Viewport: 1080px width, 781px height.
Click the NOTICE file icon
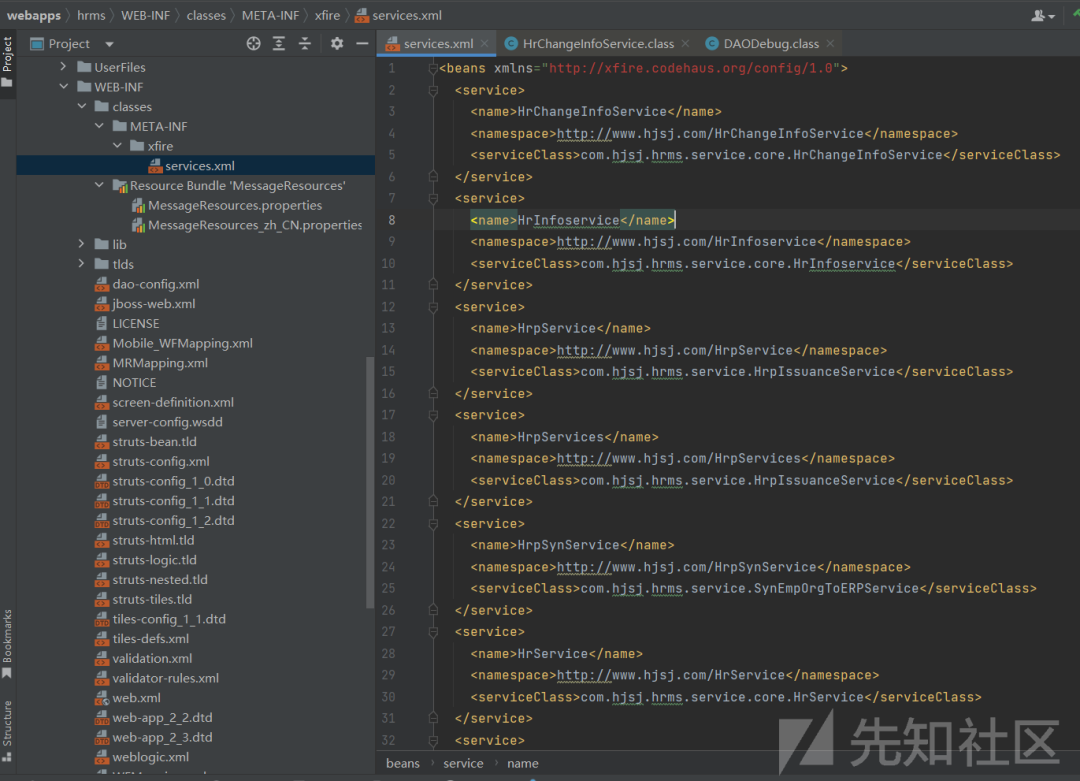coord(102,382)
